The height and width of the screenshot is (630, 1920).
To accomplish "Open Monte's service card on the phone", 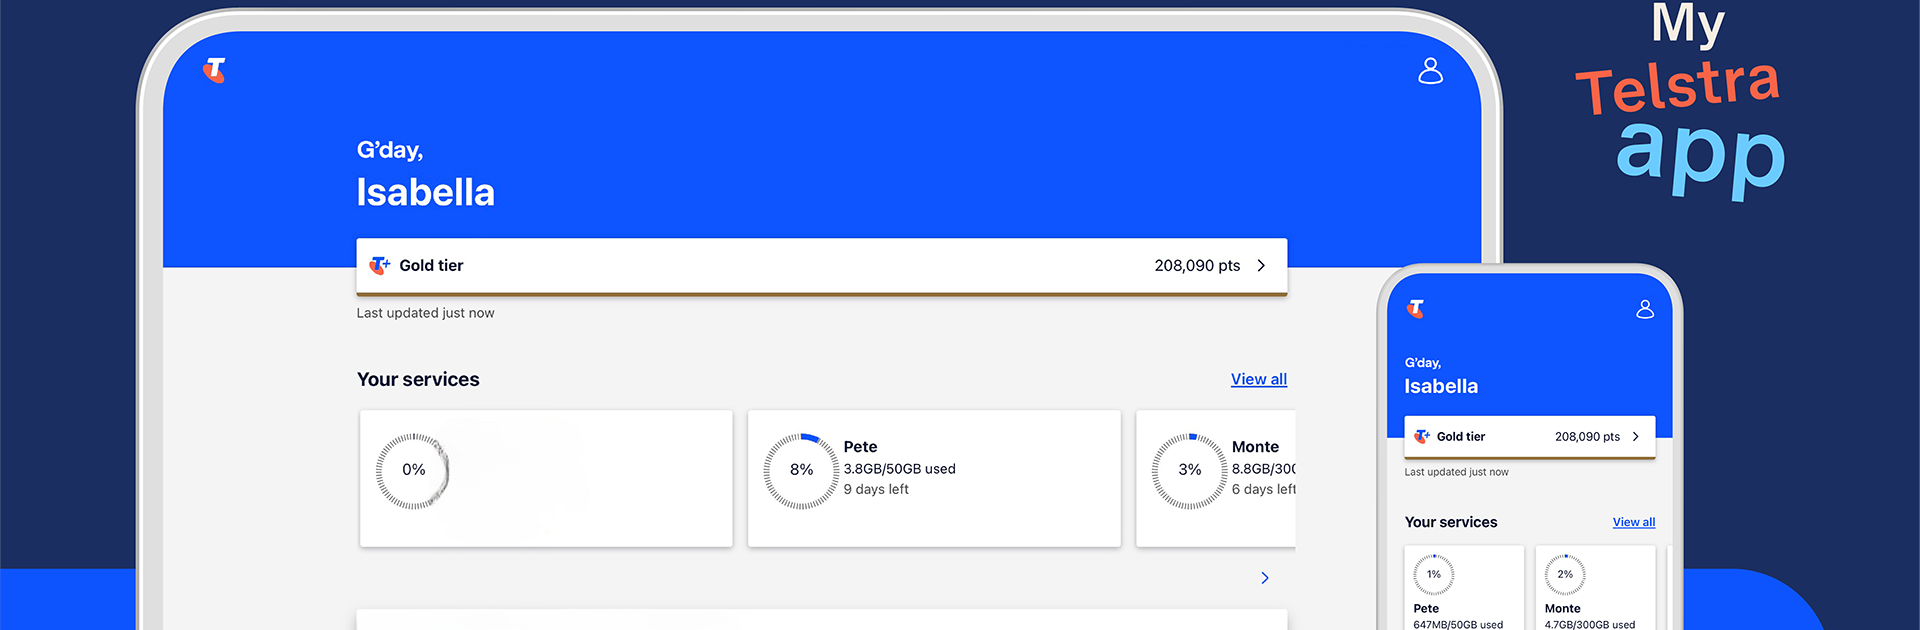I will pyautogui.click(x=1595, y=588).
